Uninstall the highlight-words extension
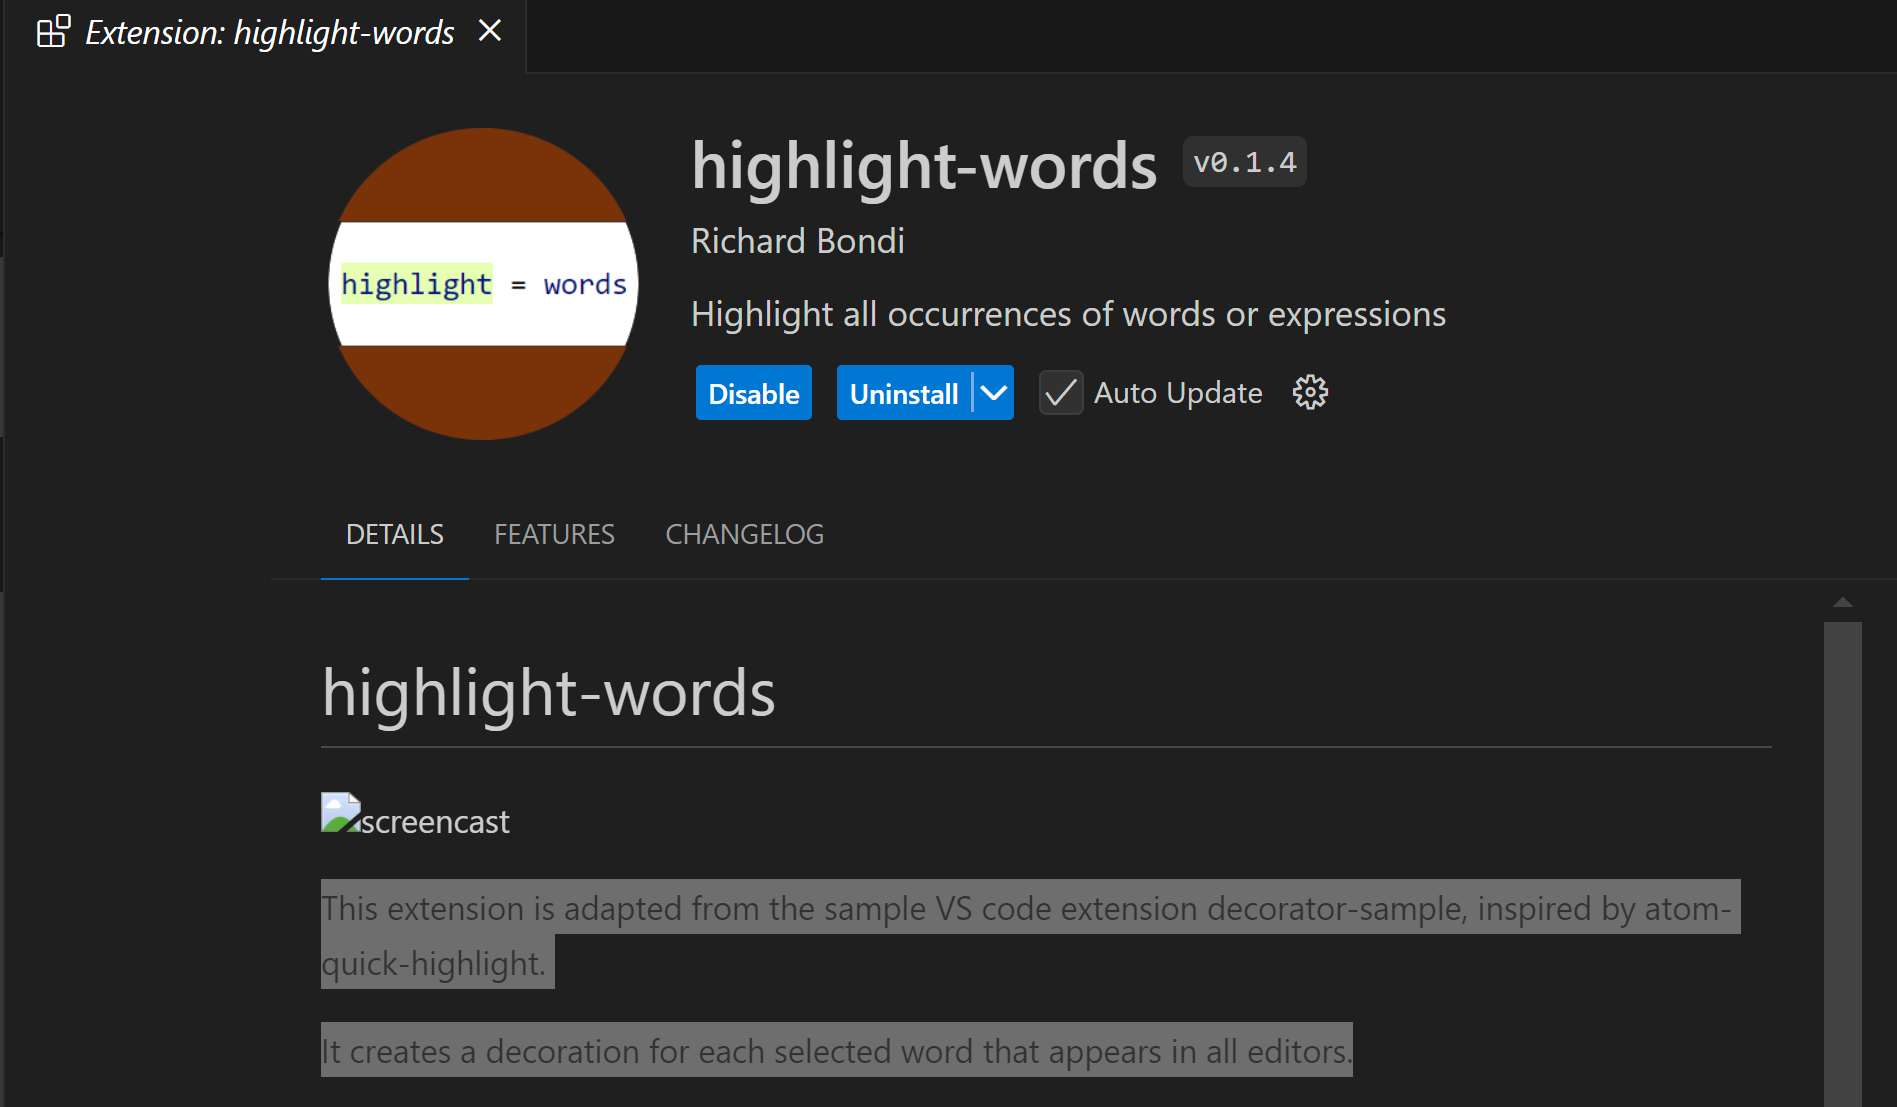The width and height of the screenshot is (1897, 1107). pyautogui.click(x=905, y=392)
